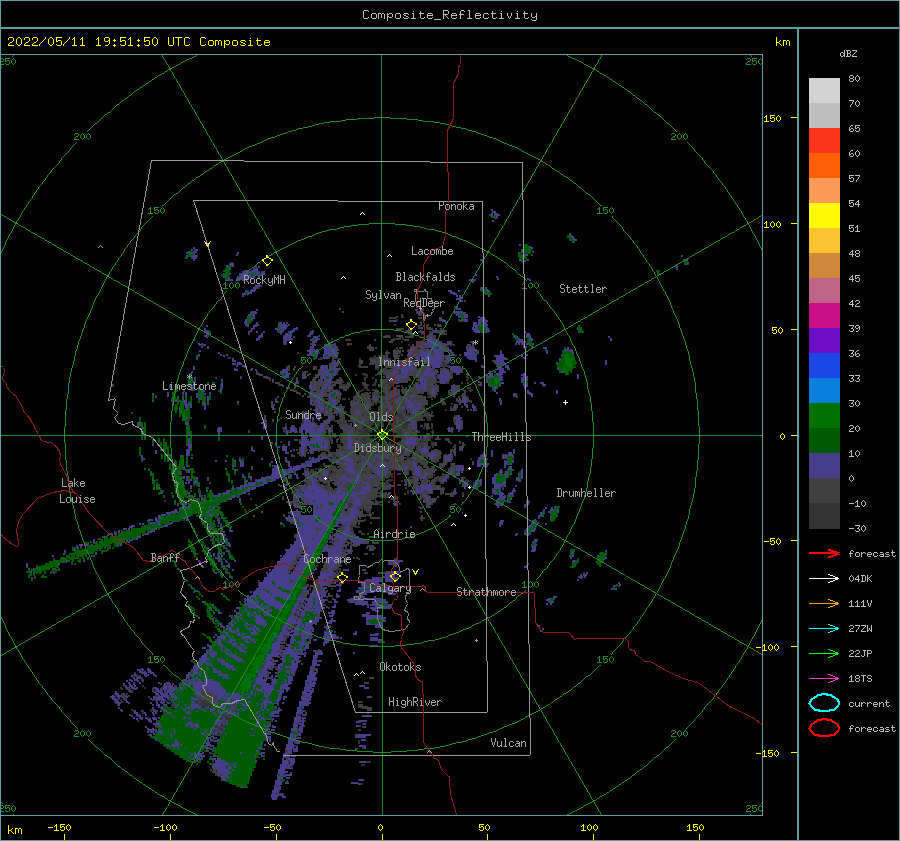The image size is (900, 841).
Task: Click the RockyMH label
Action: click(264, 280)
